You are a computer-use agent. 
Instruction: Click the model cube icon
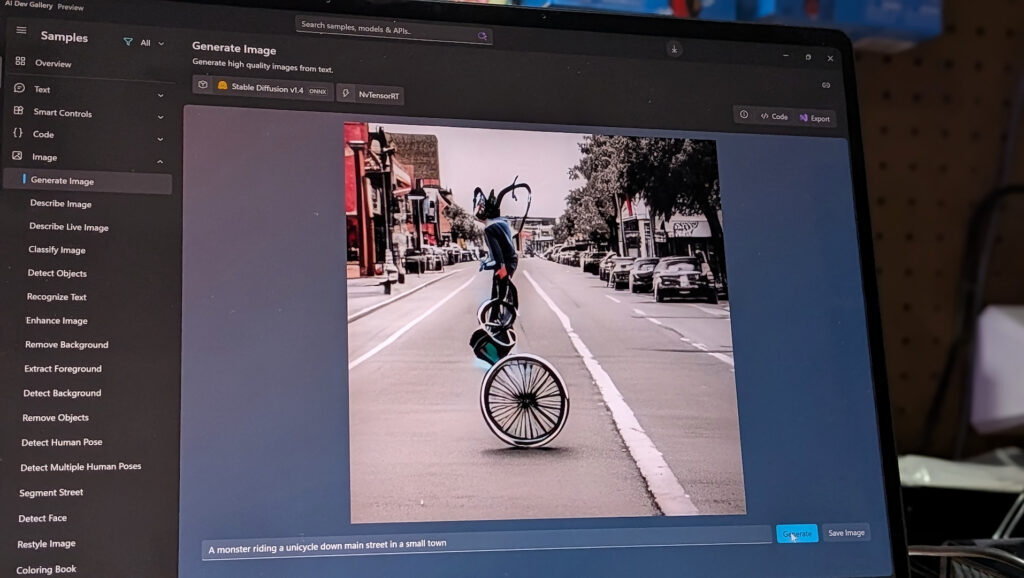coord(203,85)
